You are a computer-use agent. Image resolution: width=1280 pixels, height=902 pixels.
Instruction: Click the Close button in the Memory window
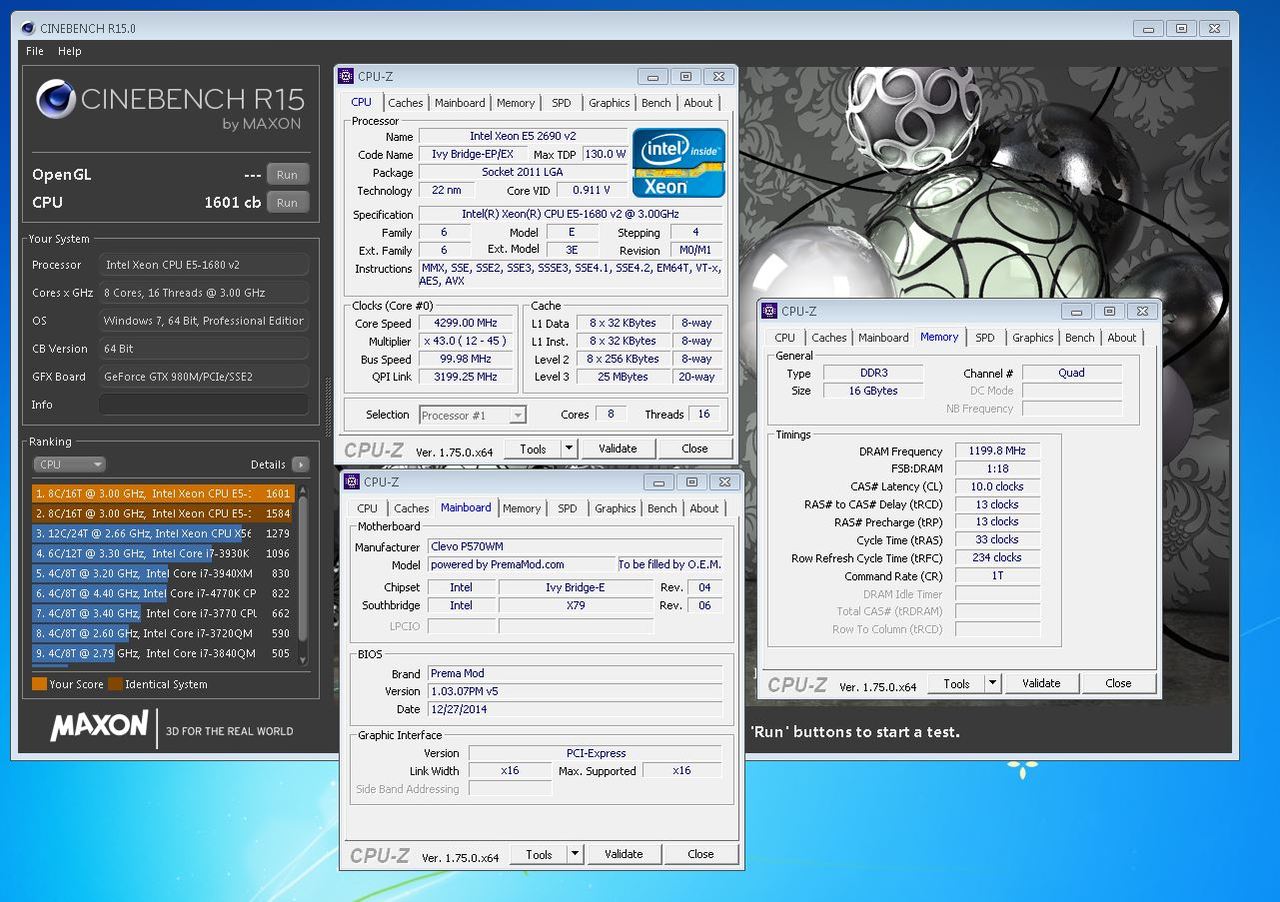tap(1118, 684)
